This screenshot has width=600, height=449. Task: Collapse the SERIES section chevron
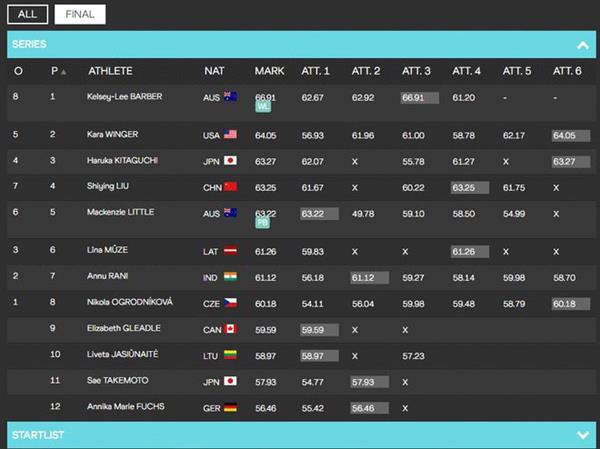point(583,45)
